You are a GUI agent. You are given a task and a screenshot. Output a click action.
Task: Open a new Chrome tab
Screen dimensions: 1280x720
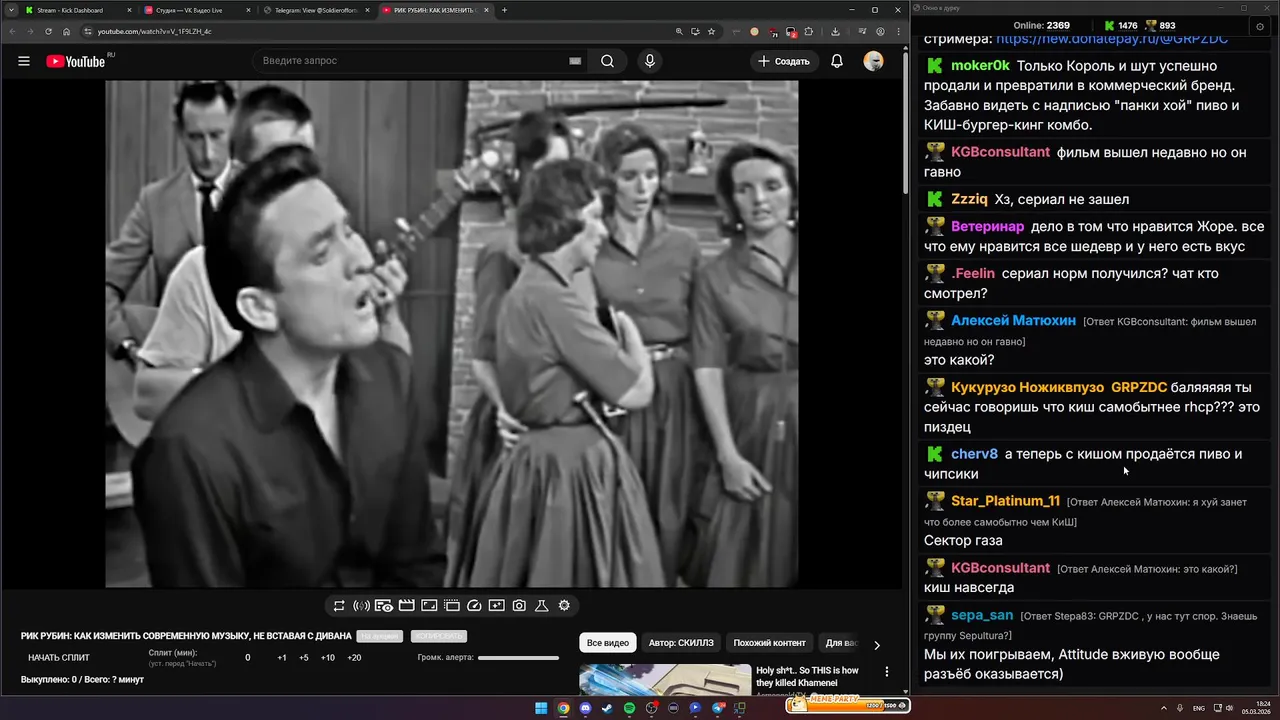pos(504,10)
